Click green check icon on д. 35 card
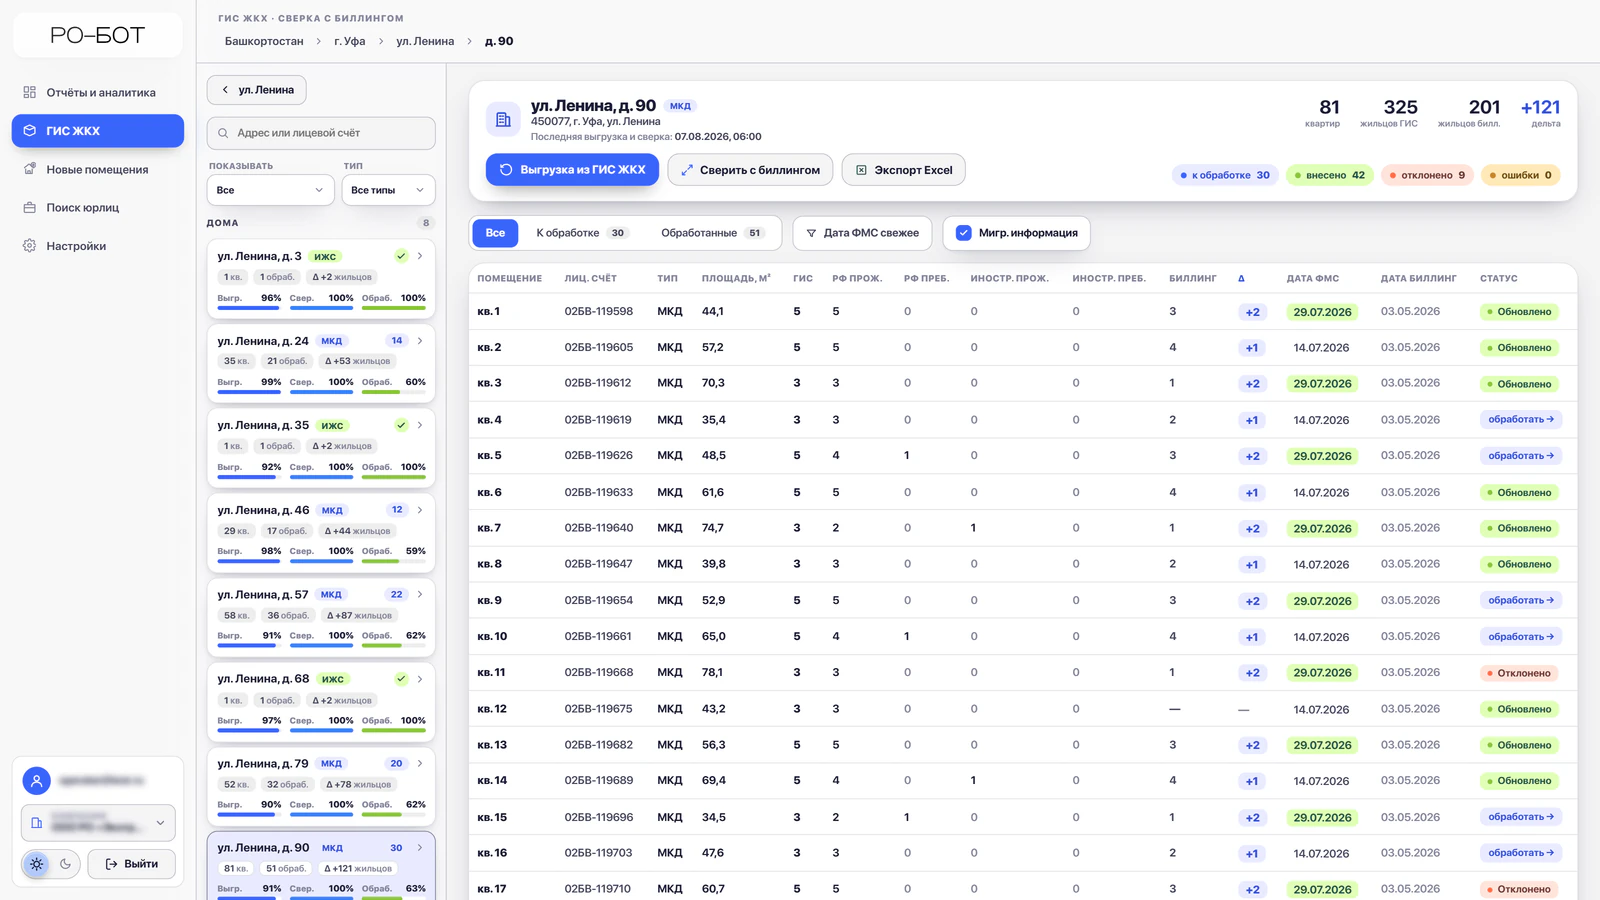Image resolution: width=1600 pixels, height=900 pixels. click(401, 425)
